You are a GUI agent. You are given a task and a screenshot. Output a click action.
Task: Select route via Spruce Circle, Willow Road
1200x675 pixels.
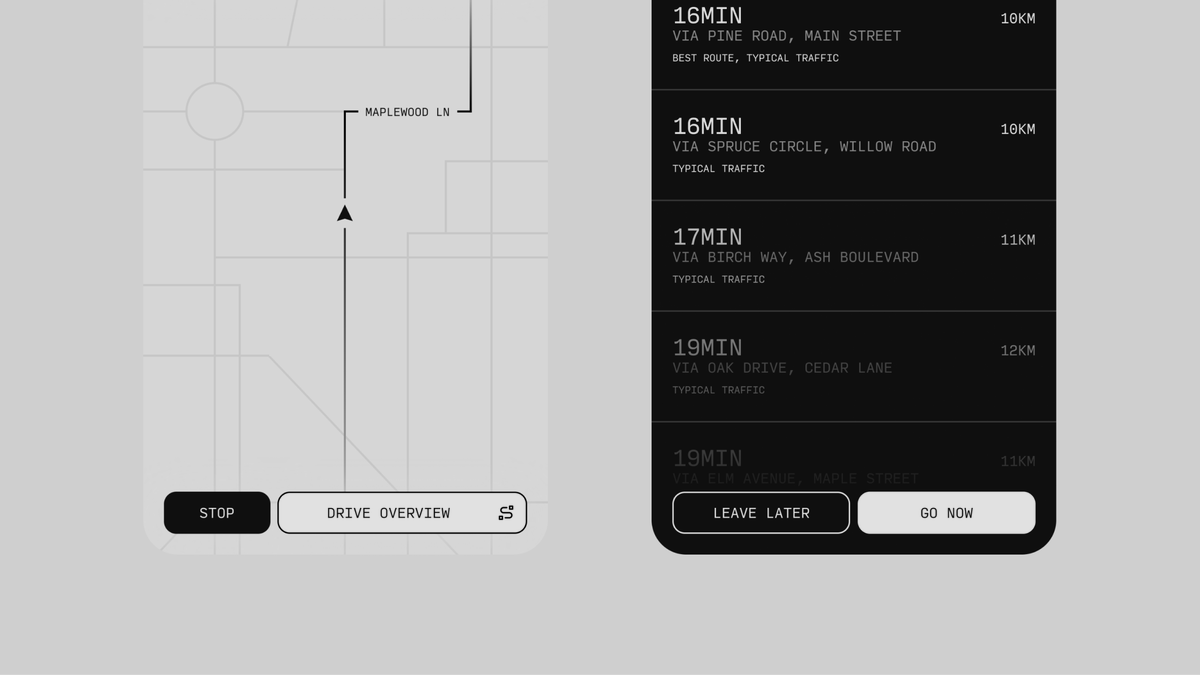coord(854,146)
